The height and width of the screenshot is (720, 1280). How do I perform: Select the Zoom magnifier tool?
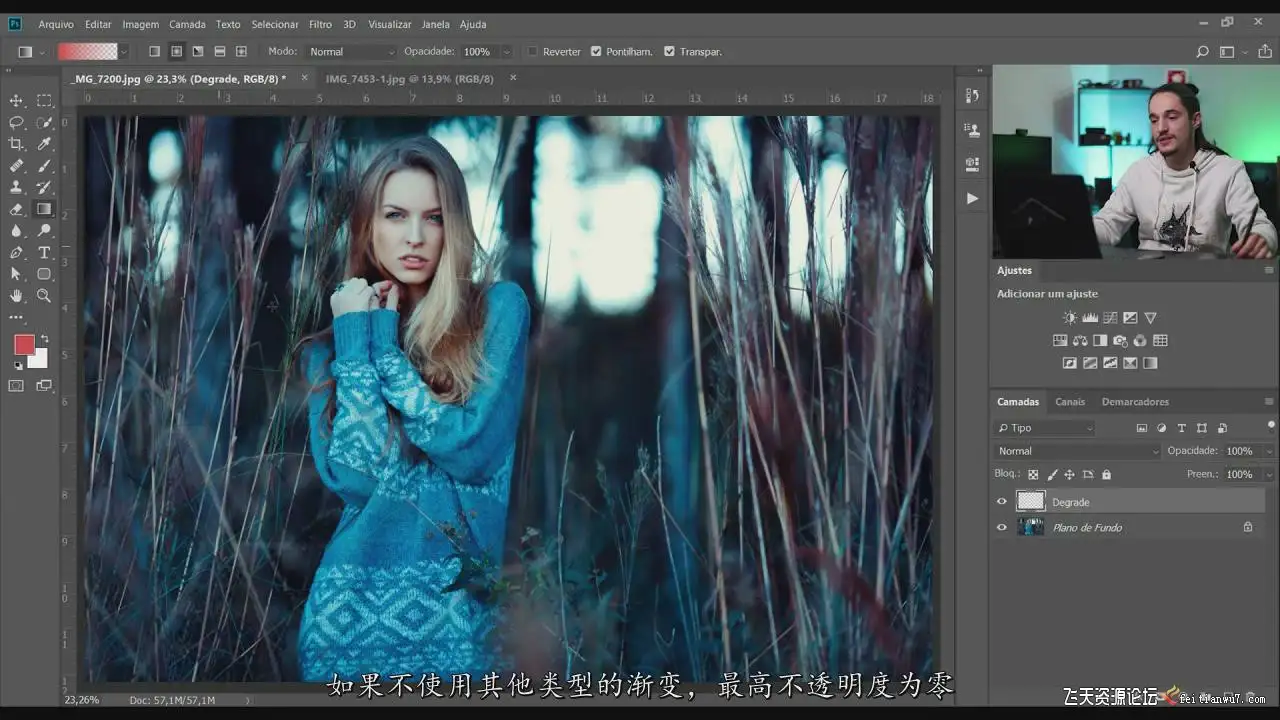pyautogui.click(x=44, y=296)
